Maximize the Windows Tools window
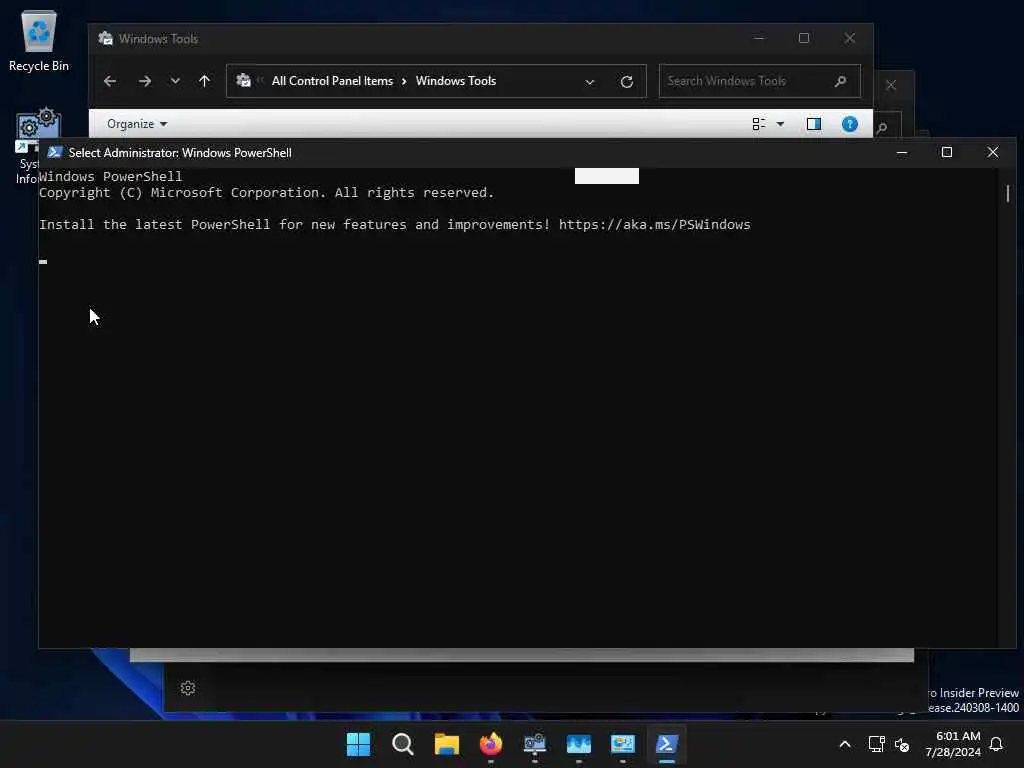The width and height of the screenshot is (1024, 768). [804, 39]
